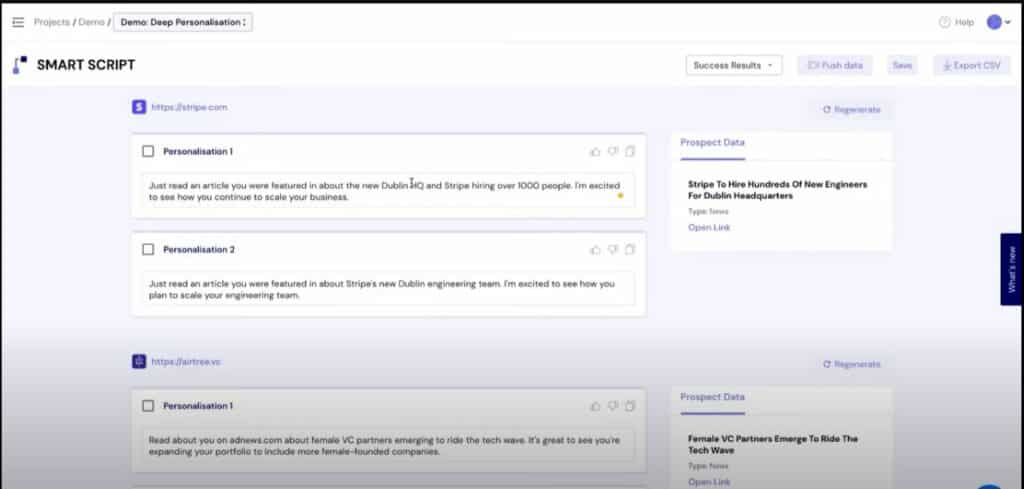The image size is (1024, 489).
Task: Thumbs down Stripe Personalisation 1
Action: coord(613,151)
